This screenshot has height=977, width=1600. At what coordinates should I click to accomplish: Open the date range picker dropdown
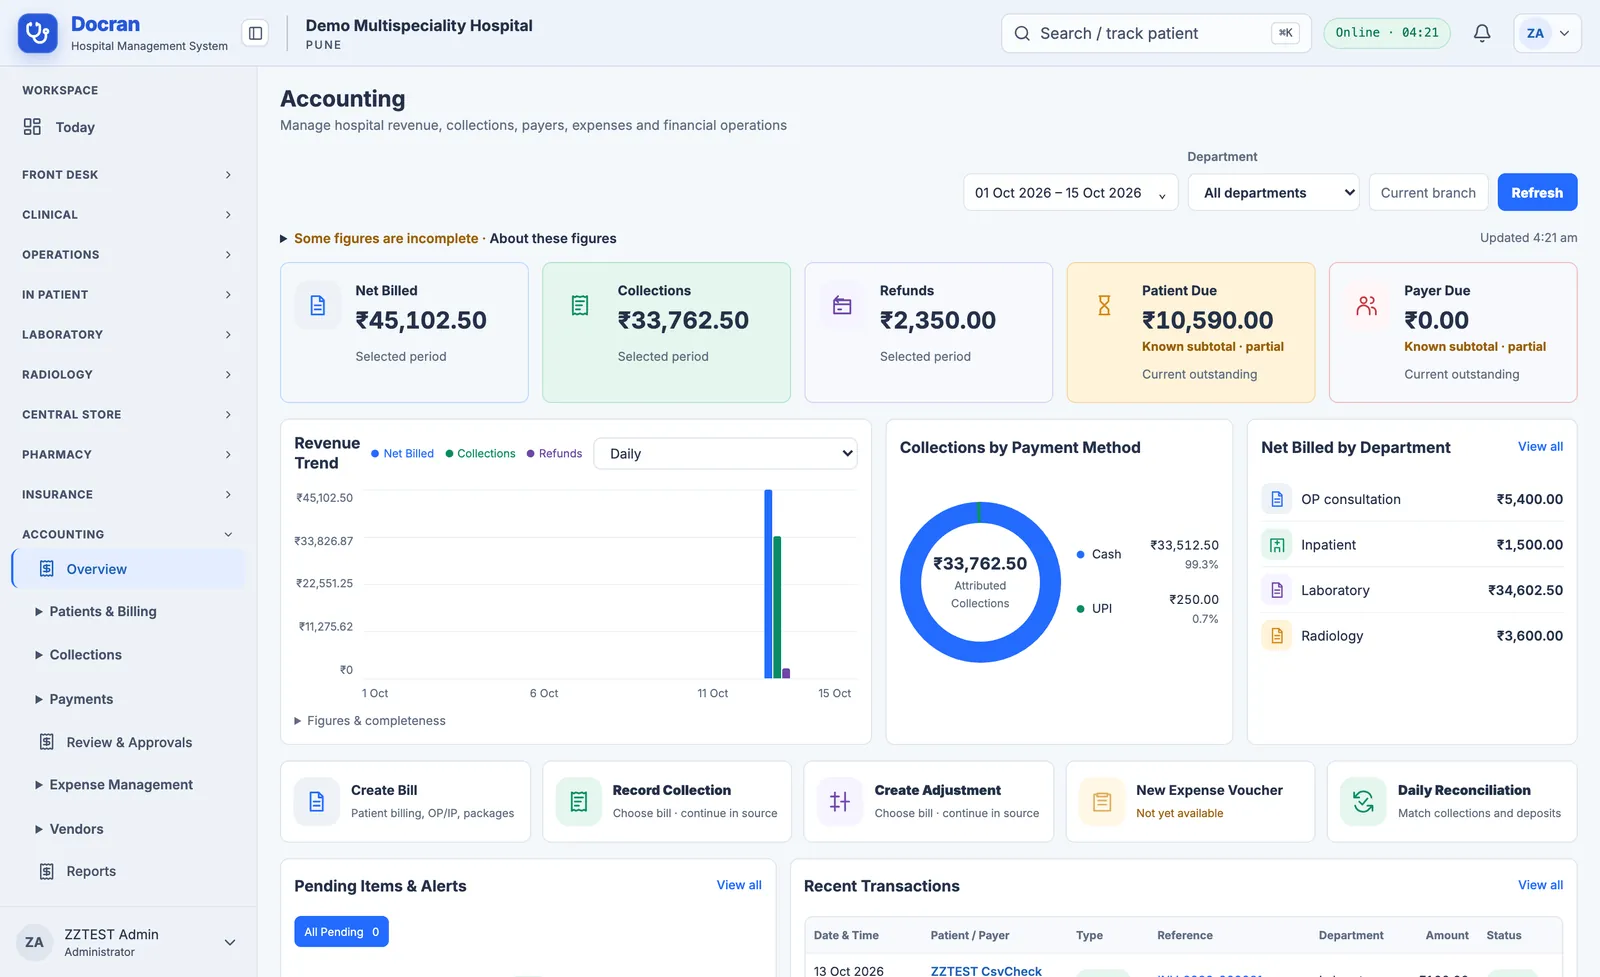pyautogui.click(x=1070, y=193)
